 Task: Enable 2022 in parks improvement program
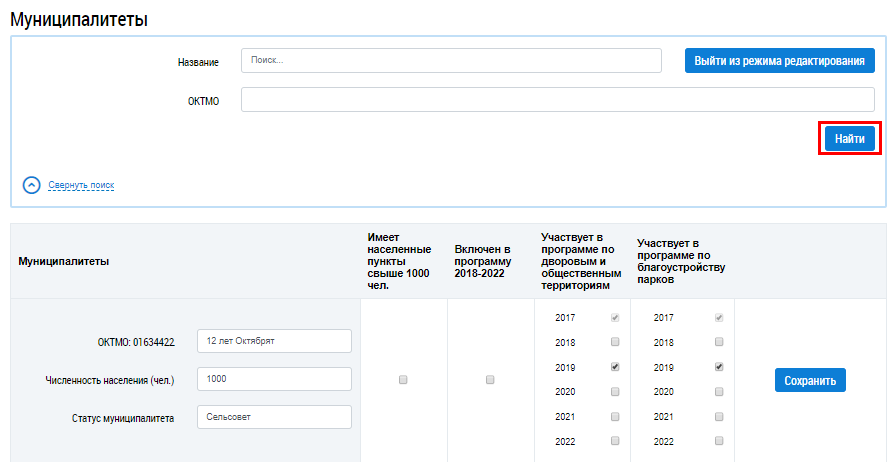tap(719, 441)
